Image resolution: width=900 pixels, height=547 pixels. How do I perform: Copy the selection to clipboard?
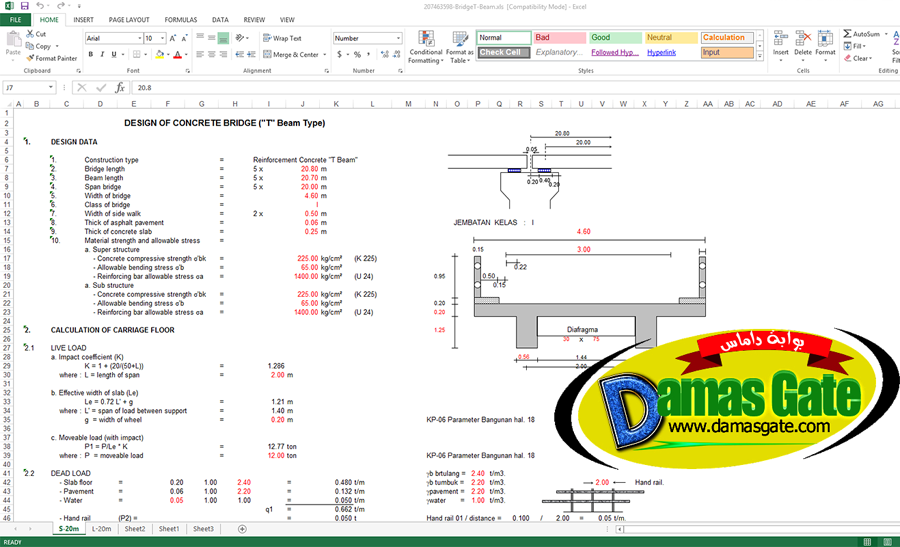38,46
